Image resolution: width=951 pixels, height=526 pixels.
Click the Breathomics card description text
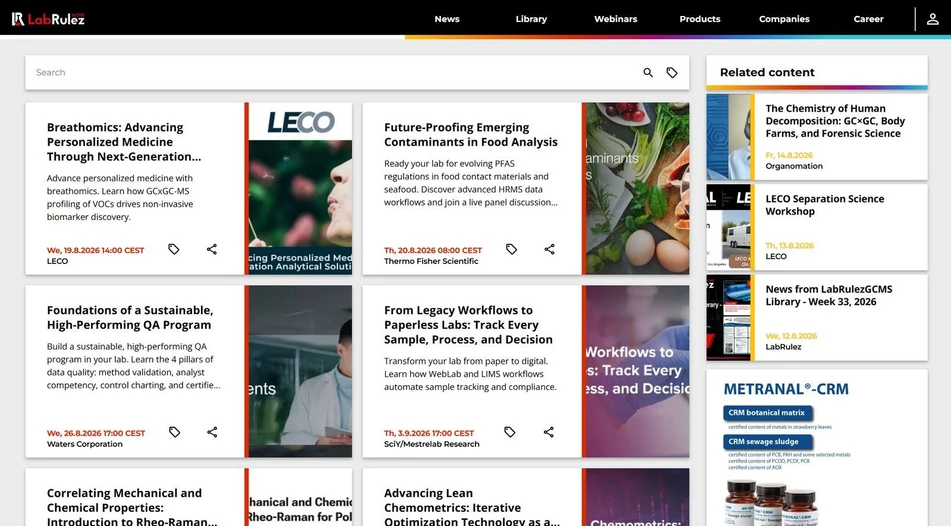click(x=120, y=198)
